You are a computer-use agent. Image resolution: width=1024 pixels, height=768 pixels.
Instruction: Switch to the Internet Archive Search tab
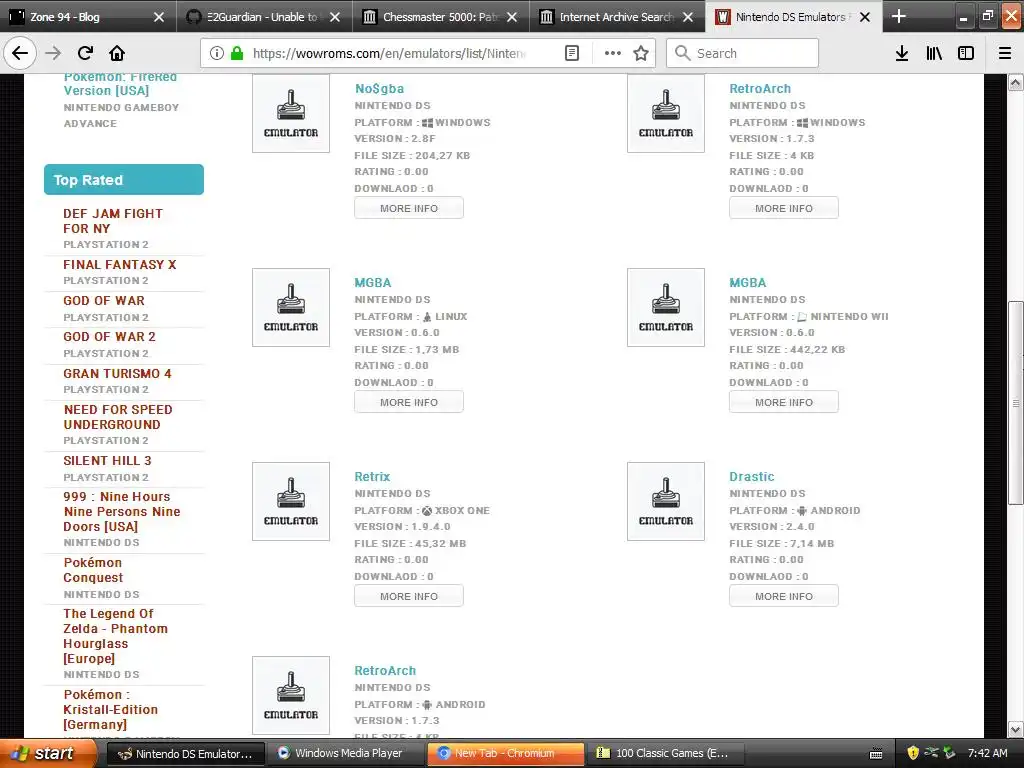point(616,17)
